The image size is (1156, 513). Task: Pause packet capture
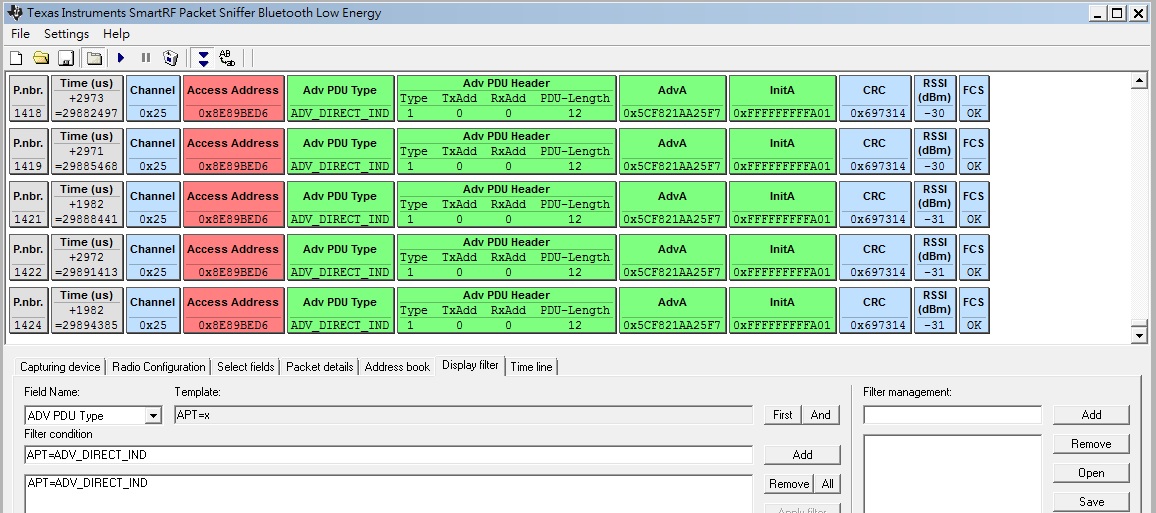coord(146,57)
